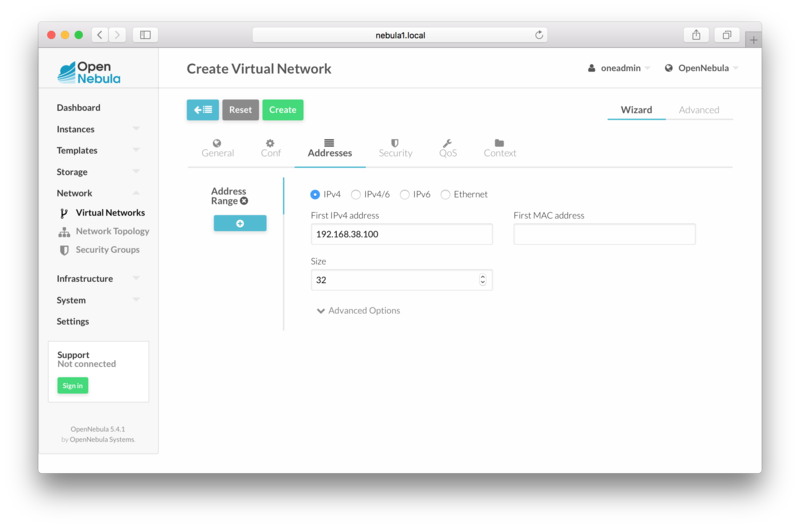Click the First MAC address field
Screen dimensions: 800x528
click(604, 234)
